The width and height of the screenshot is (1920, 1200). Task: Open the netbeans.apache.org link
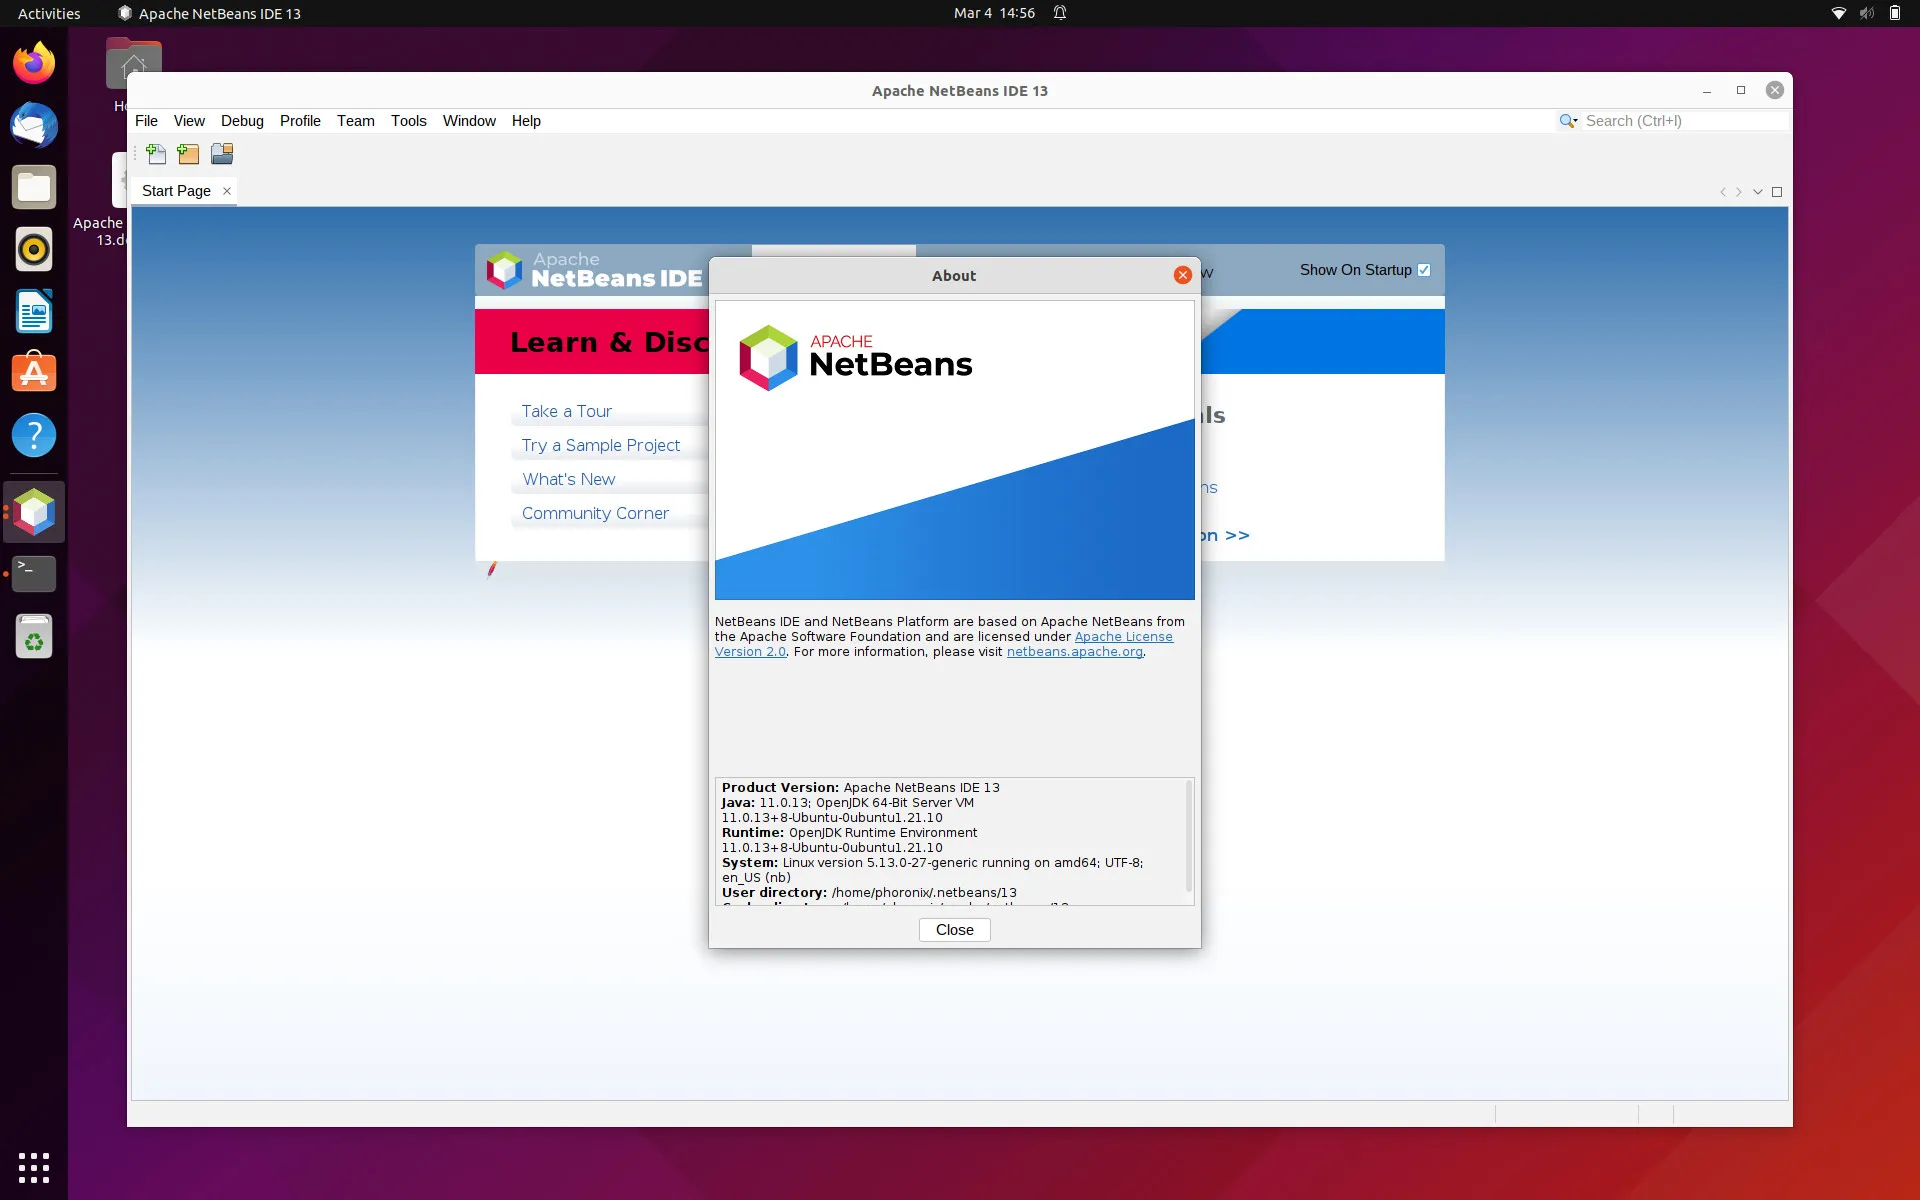point(1074,652)
